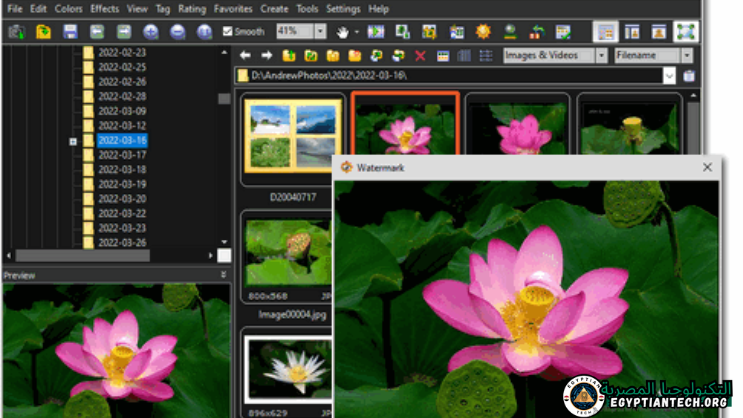Click folder tree scroll-down arrow
This screenshot has height=418, width=743.
[224, 242]
